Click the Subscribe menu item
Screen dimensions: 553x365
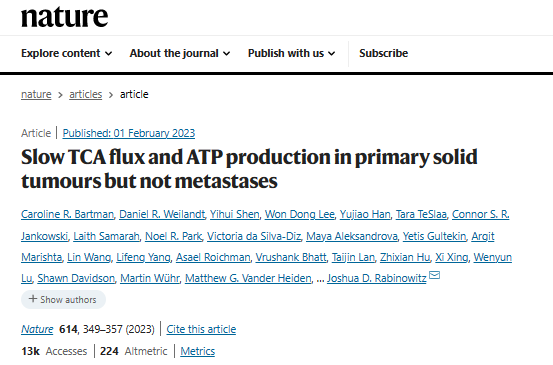[383, 53]
